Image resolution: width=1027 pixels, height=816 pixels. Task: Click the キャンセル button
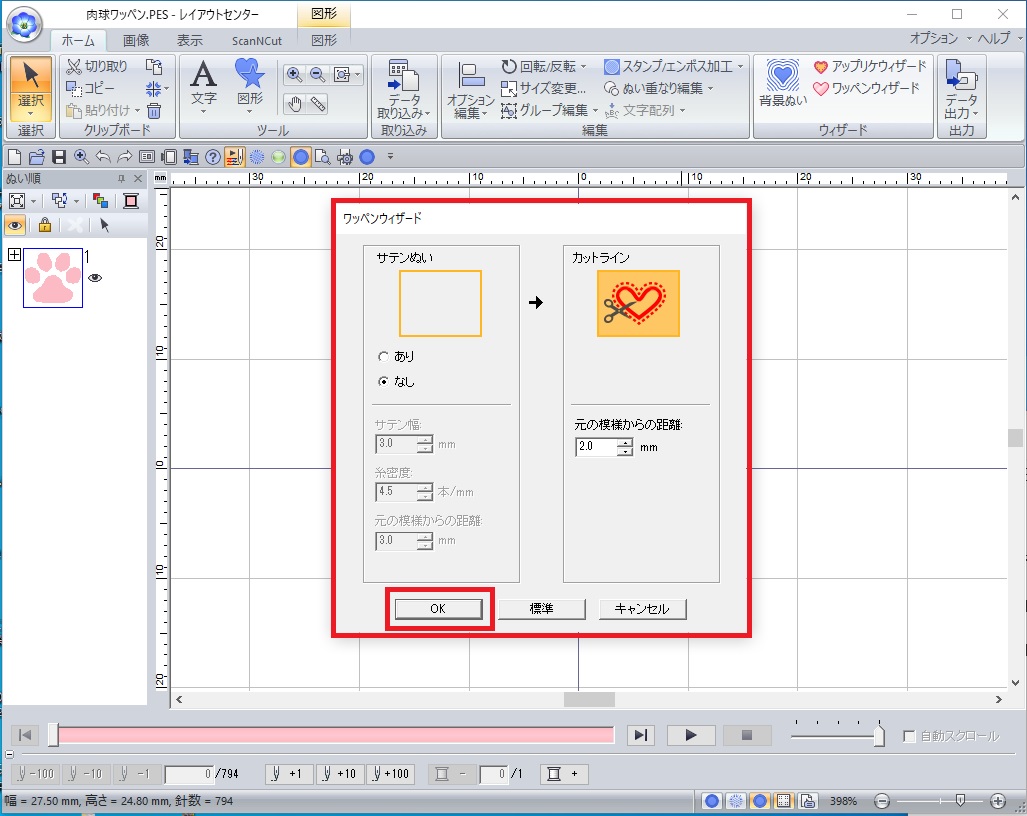click(642, 609)
